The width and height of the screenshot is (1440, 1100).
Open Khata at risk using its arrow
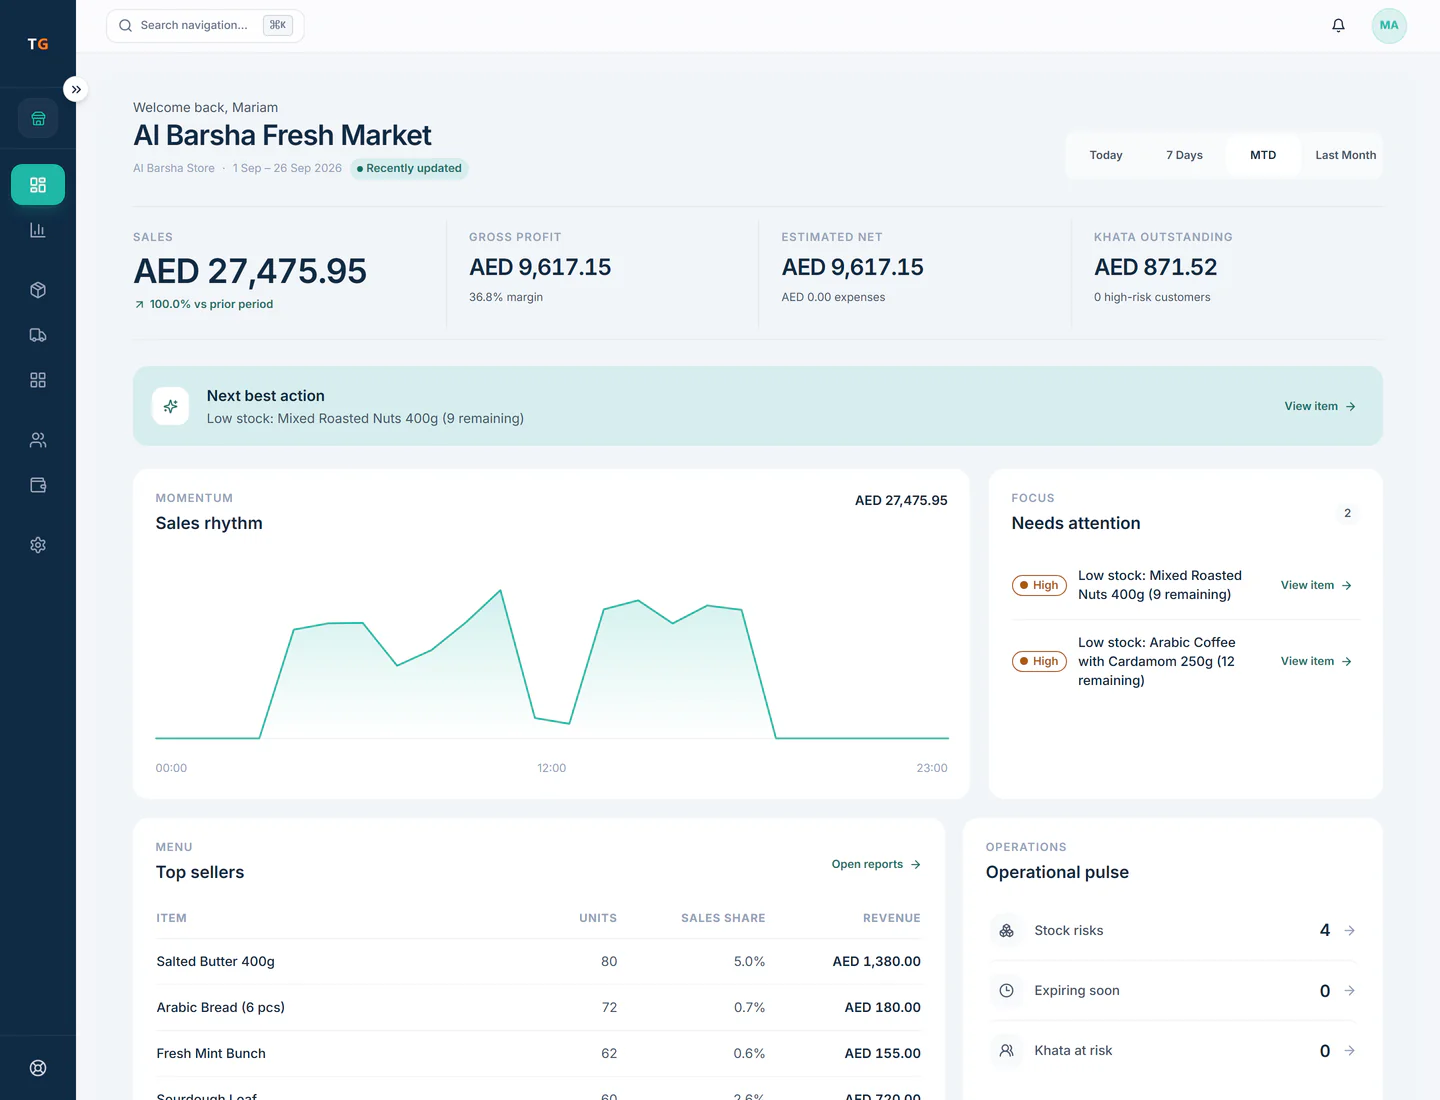pos(1349,1050)
